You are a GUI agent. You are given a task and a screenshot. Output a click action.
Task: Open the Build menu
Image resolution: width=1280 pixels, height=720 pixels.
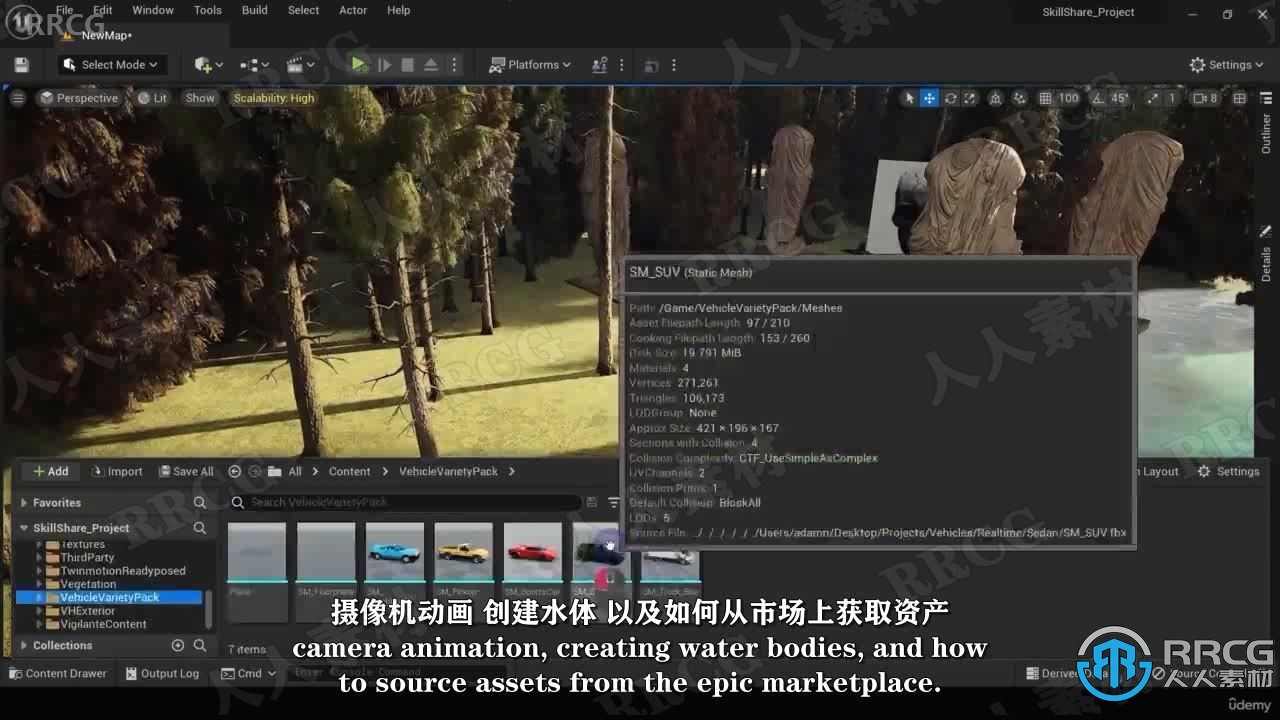(x=255, y=10)
